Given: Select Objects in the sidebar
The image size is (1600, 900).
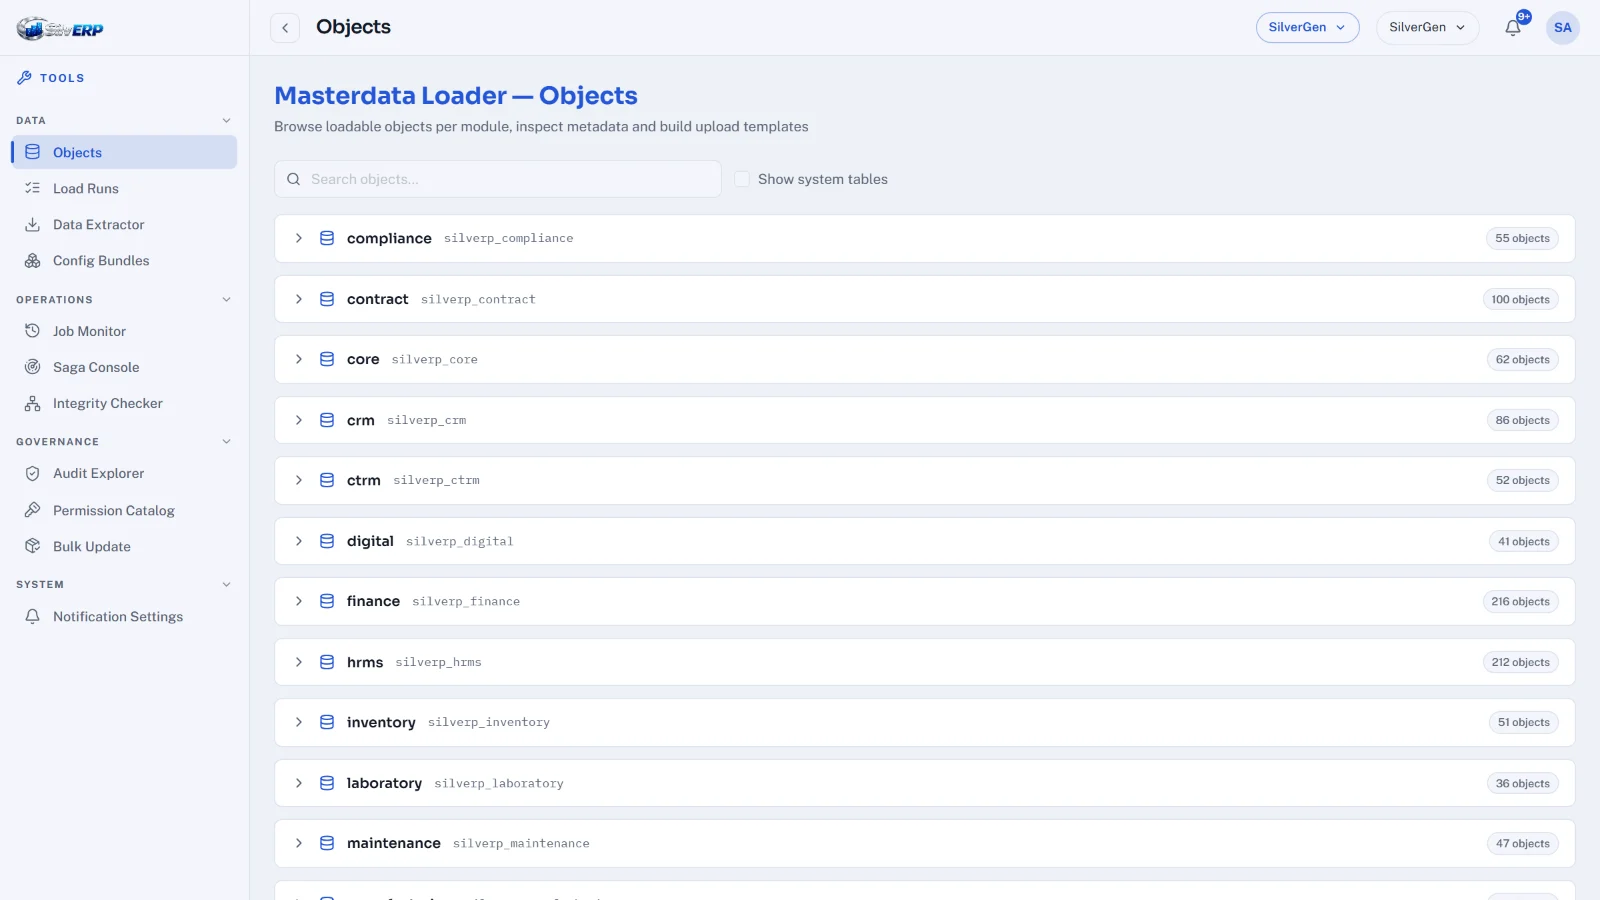Looking at the screenshot, I should 124,152.
